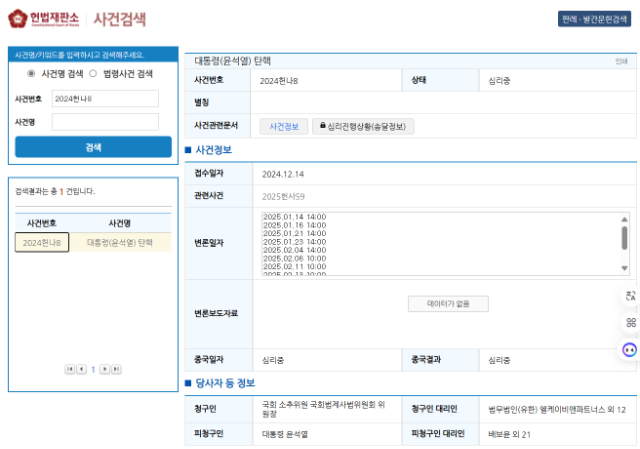Open the QR code floating icon

coord(630,322)
